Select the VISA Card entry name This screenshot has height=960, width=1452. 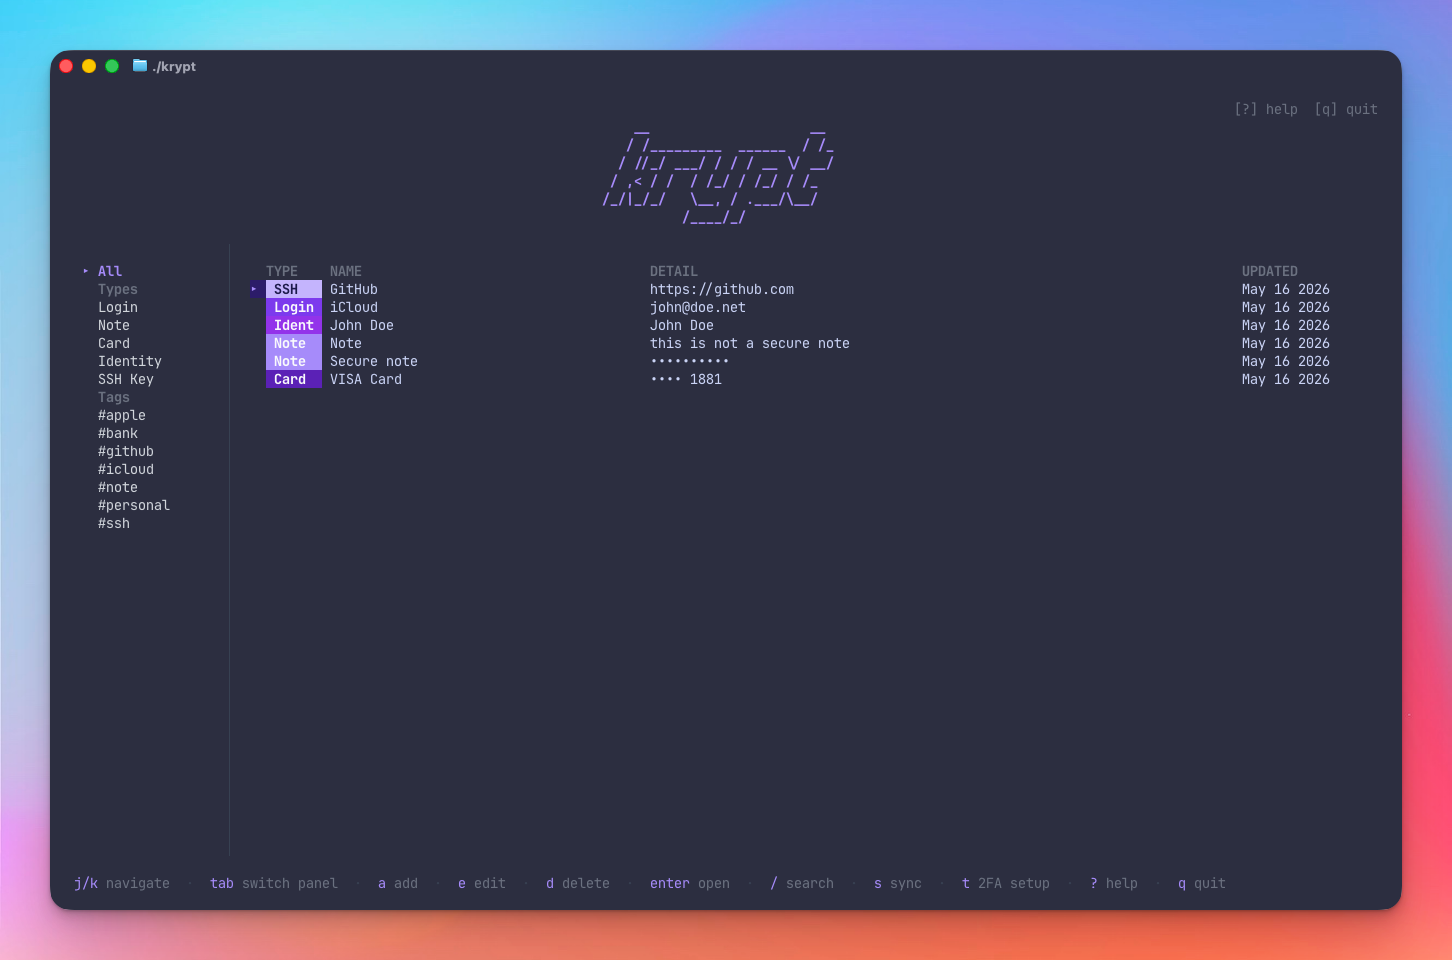click(366, 379)
